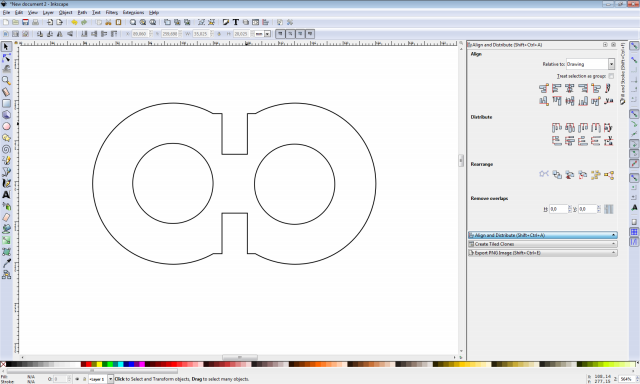Click the Undo arrow icon
The image size is (640, 384).
74,22
